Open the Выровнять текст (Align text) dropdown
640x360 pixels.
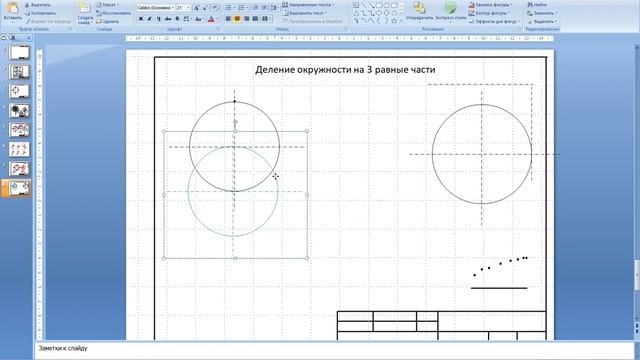pos(305,13)
